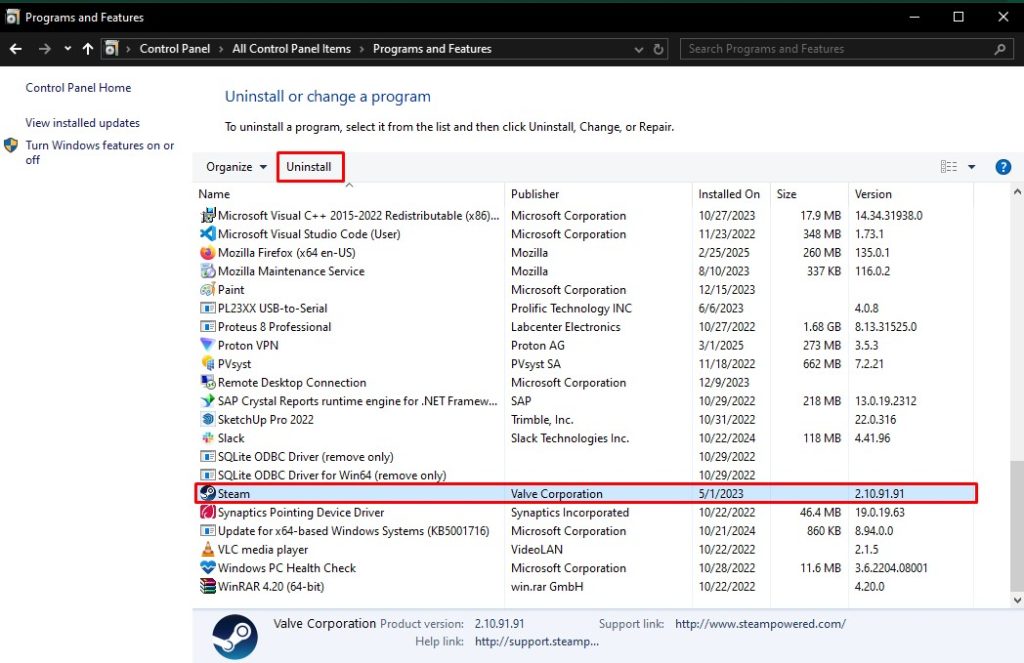Open help with the blue question mark
The height and width of the screenshot is (663, 1024).
tap(1003, 167)
